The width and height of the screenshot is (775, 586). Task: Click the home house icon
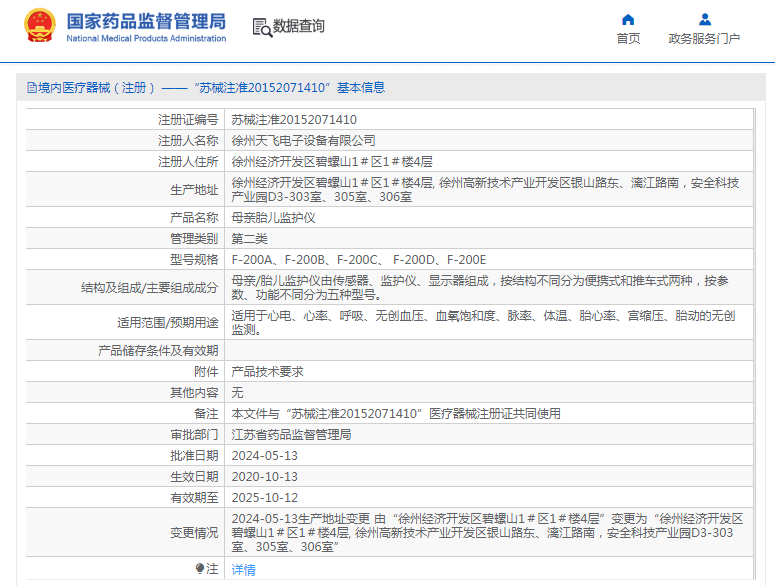click(628, 20)
